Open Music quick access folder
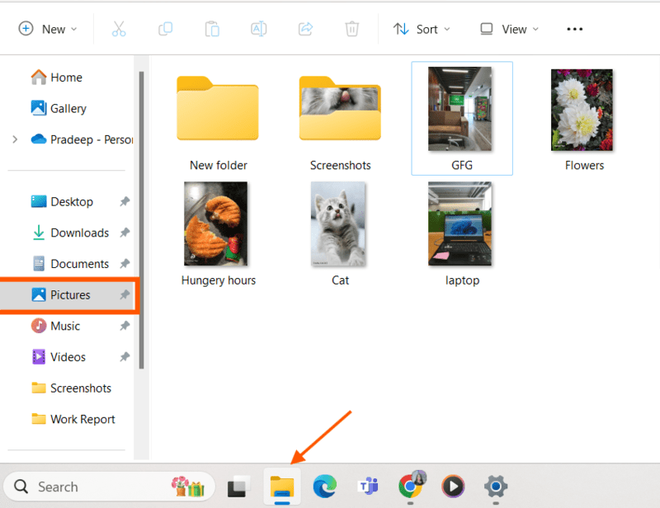 point(56,326)
